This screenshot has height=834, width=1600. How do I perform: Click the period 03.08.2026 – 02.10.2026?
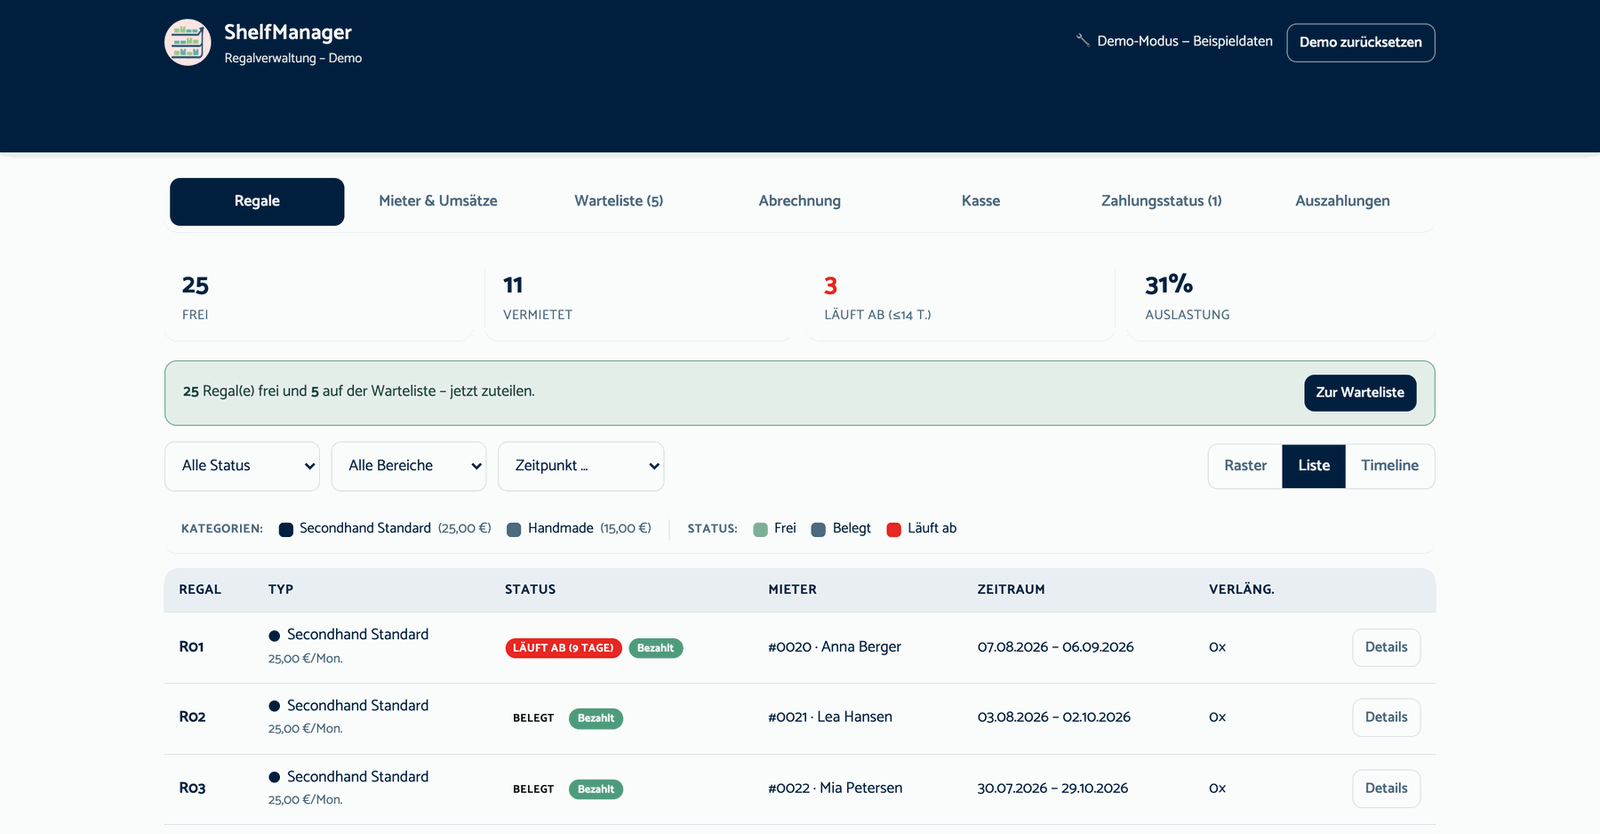coord(1054,717)
